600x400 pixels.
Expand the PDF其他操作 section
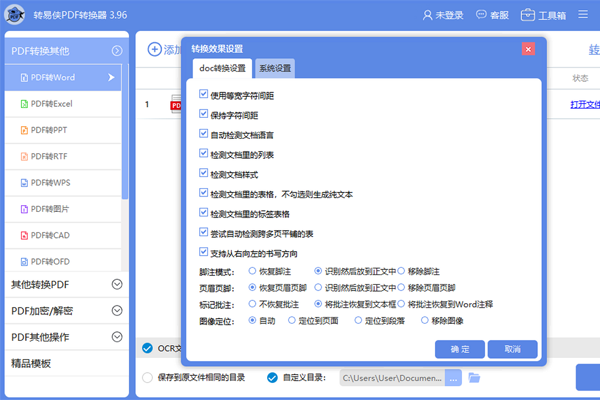(117, 337)
